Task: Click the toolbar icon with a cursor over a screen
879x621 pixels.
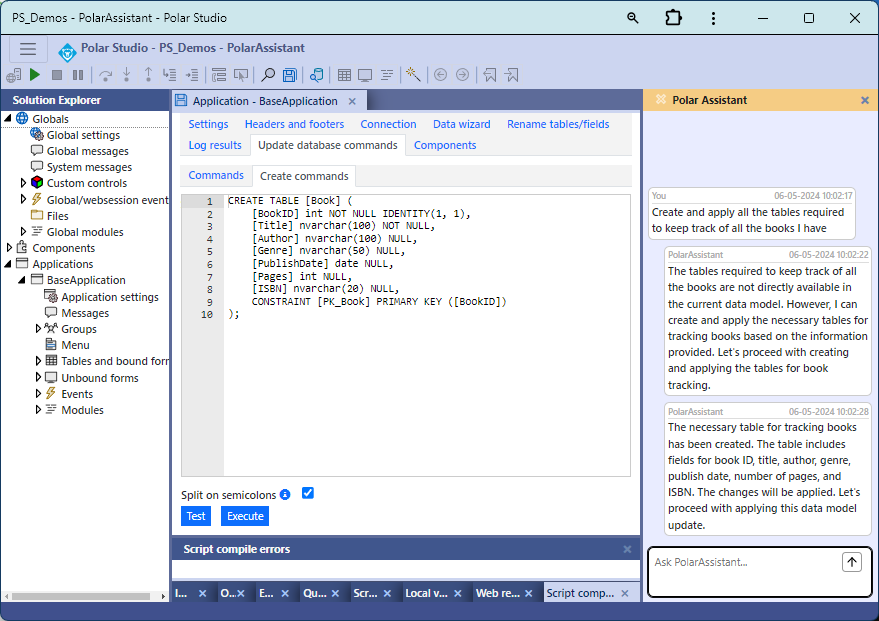Action: click(x=241, y=75)
